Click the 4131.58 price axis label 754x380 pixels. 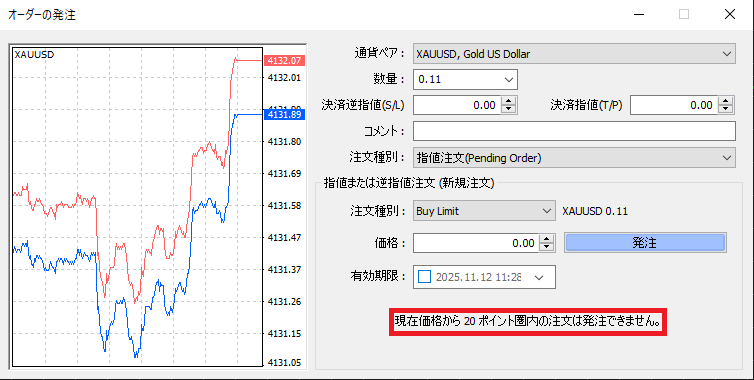284,205
